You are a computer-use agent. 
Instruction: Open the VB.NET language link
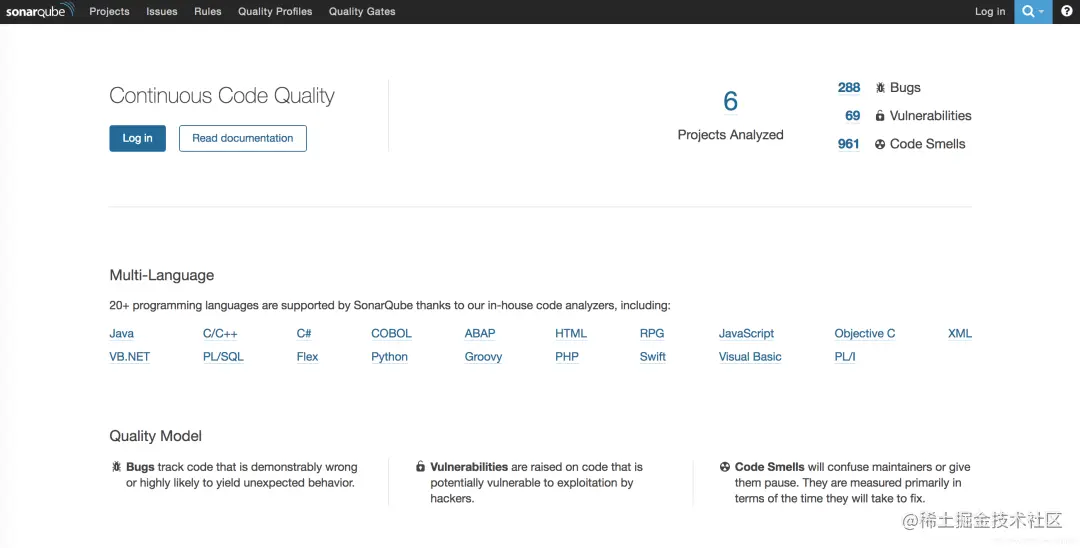[x=129, y=357]
